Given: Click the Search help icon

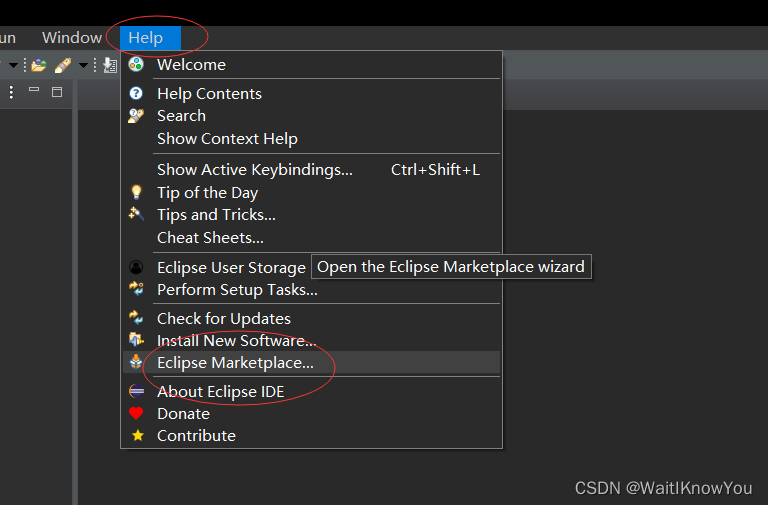Looking at the screenshot, I should coord(136,116).
